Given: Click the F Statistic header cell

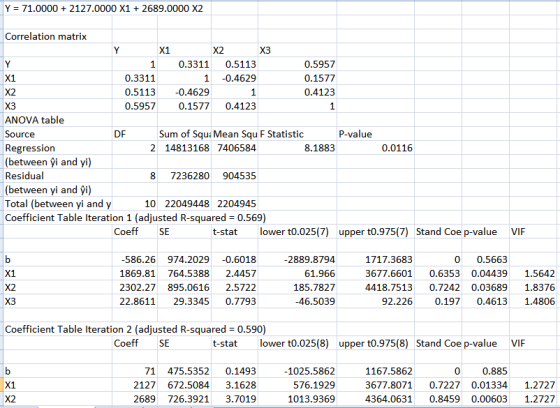Looking at the screenshot, I should coord(297,134).
